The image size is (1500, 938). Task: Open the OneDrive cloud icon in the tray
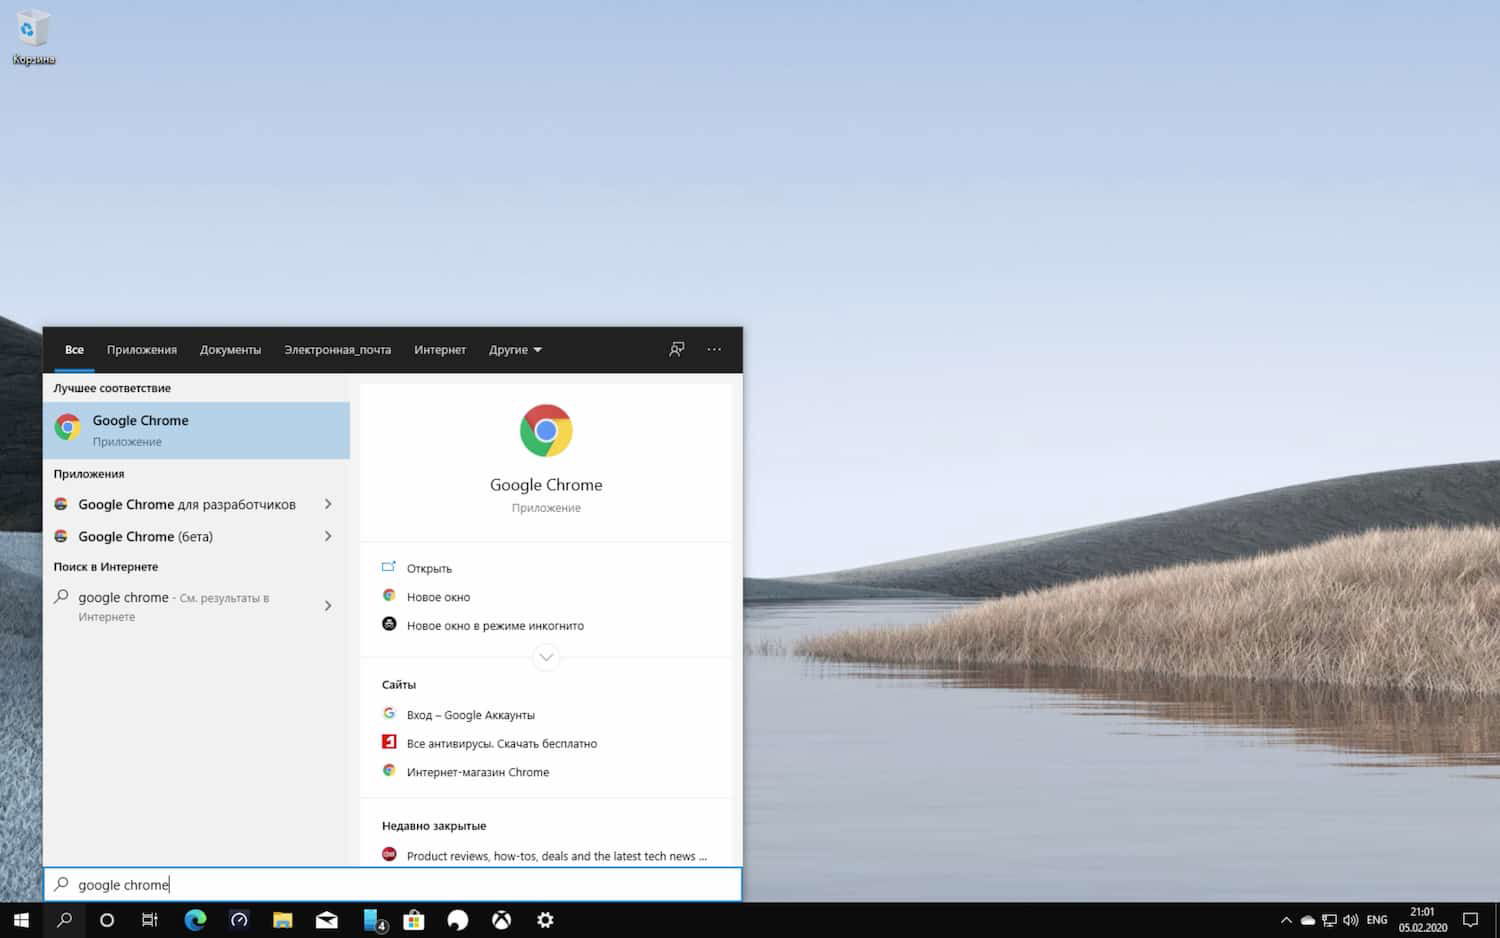click(1308, 920)
